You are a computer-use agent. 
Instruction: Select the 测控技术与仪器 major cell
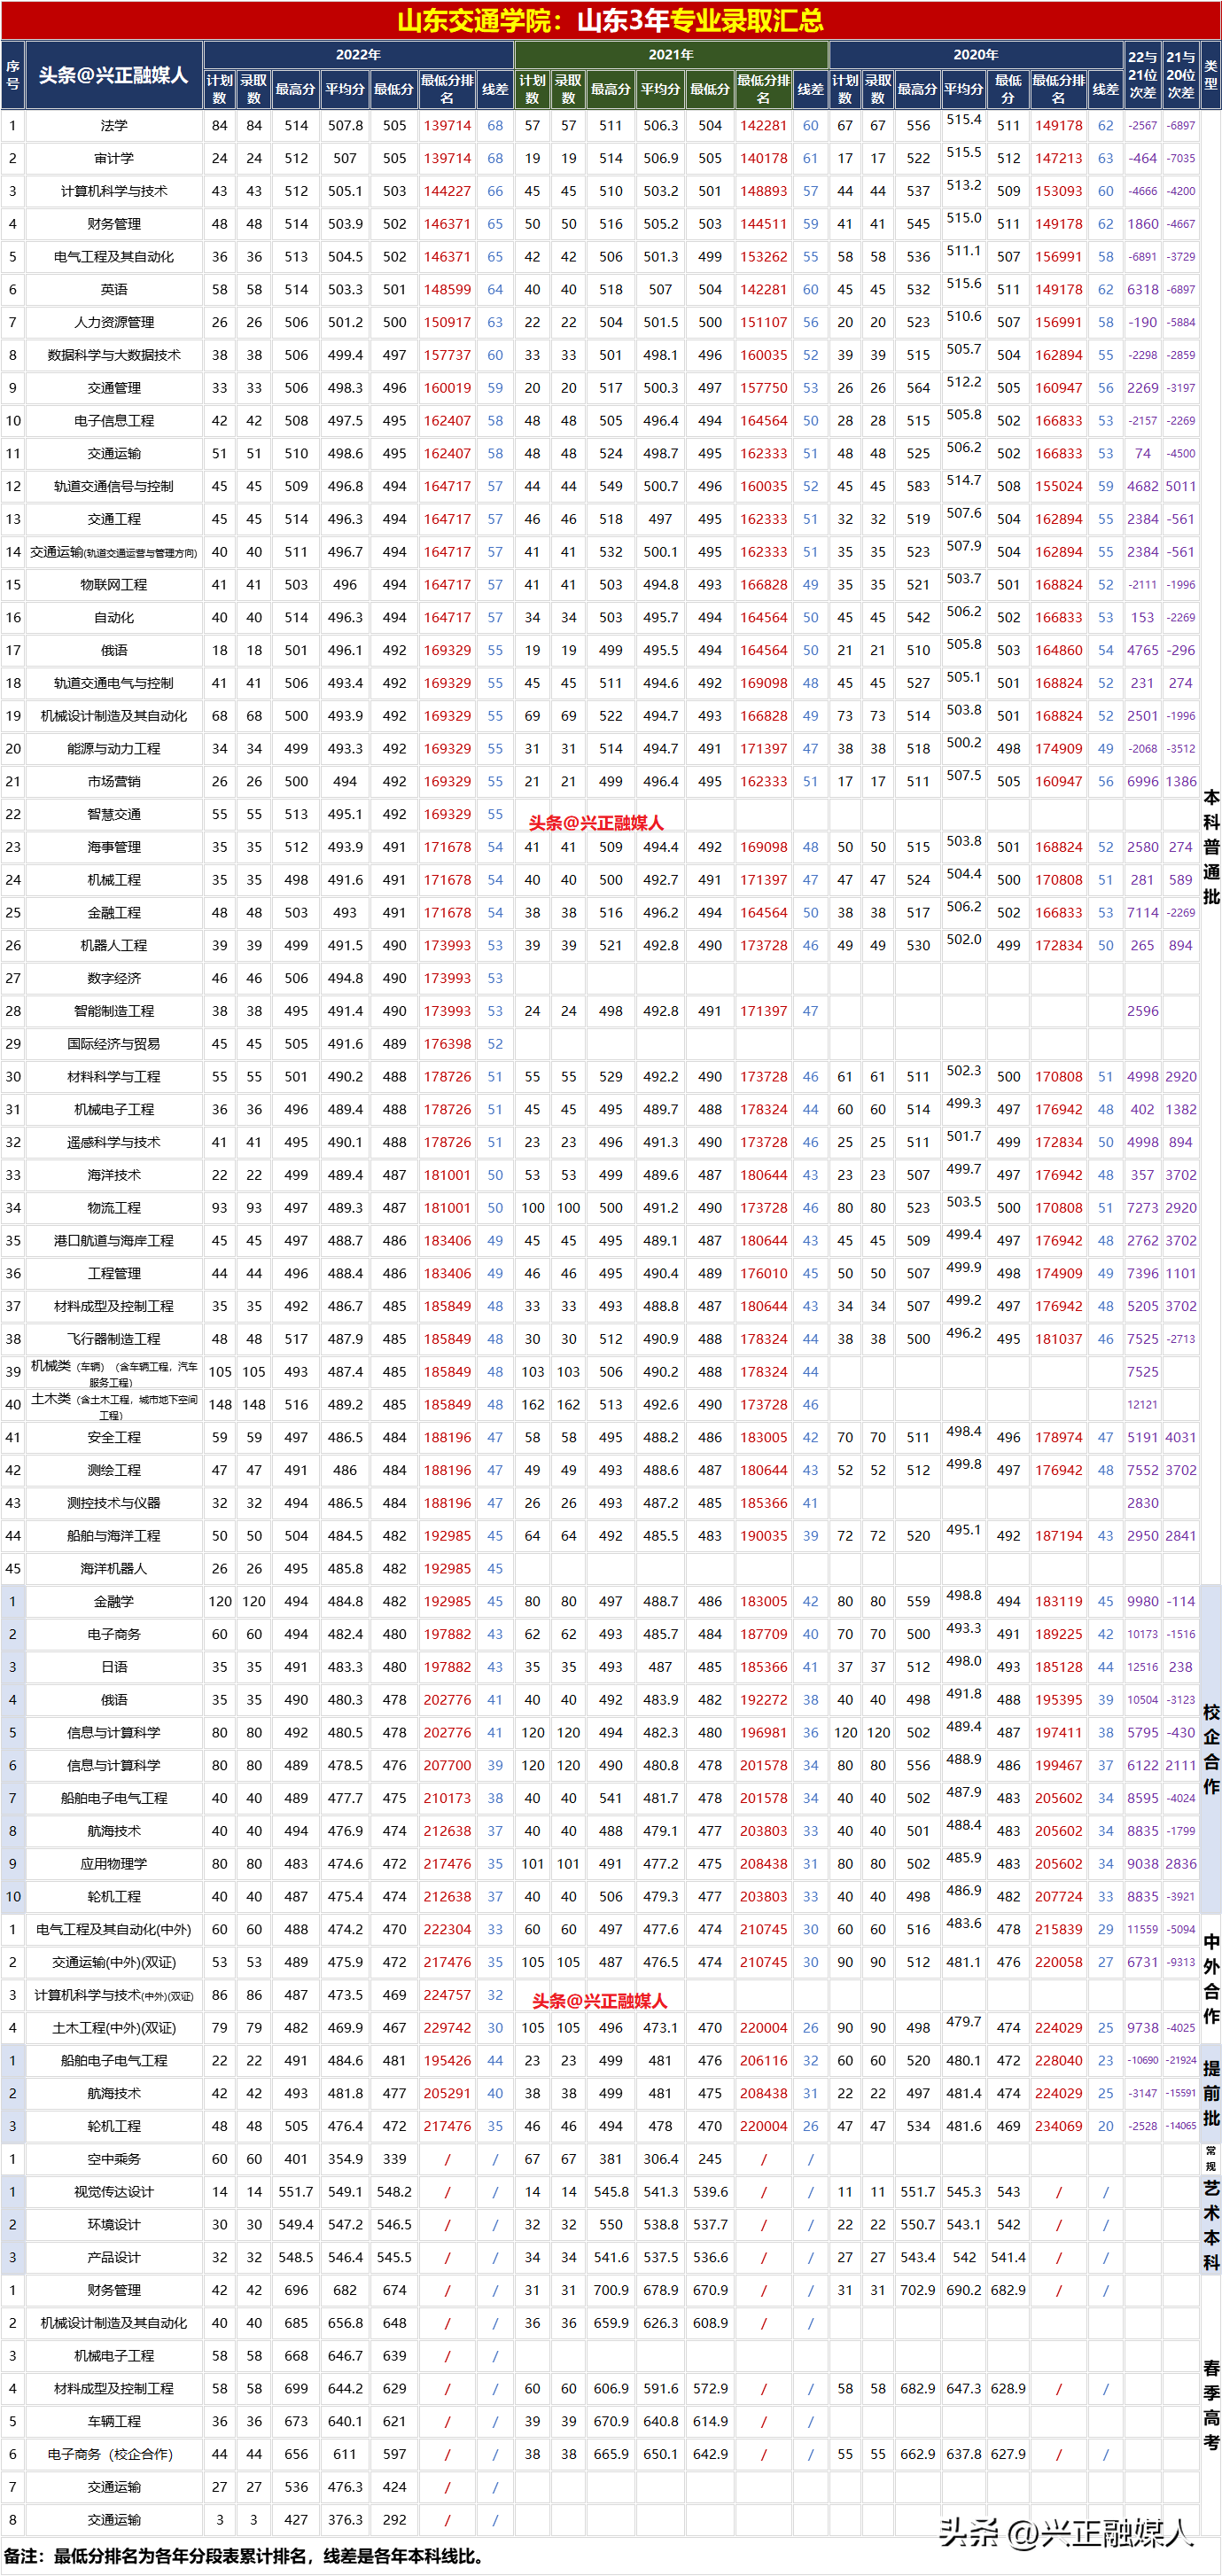(114, 1504)
